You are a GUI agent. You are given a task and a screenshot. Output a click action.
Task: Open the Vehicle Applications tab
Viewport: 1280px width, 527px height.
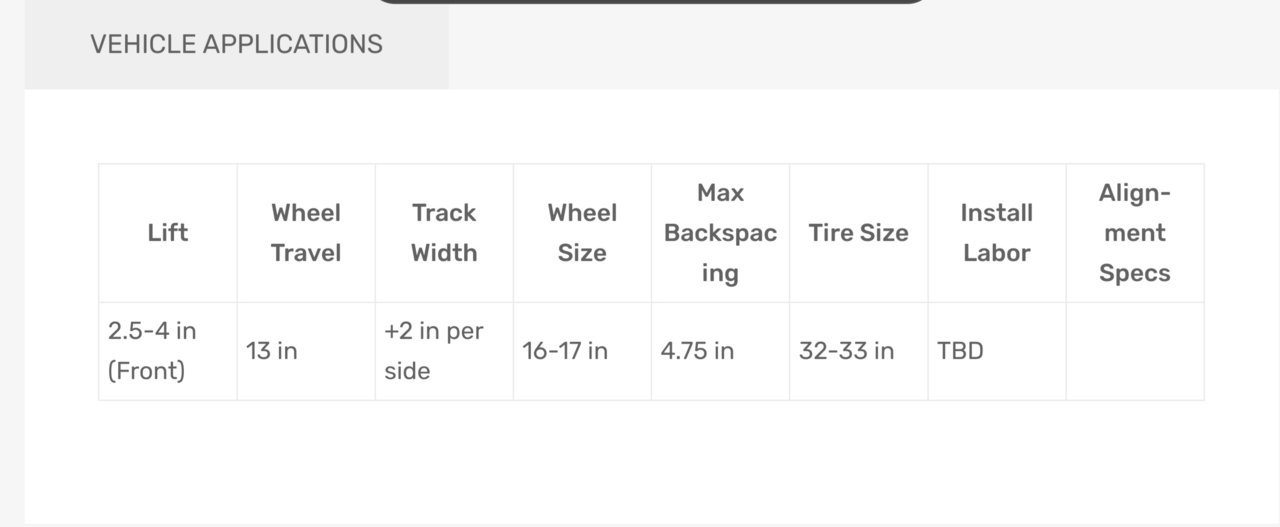pos(237,44)
